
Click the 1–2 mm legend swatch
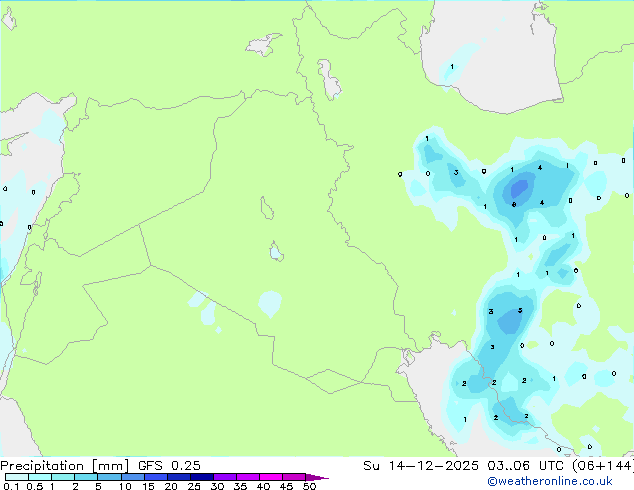(63, 477)
